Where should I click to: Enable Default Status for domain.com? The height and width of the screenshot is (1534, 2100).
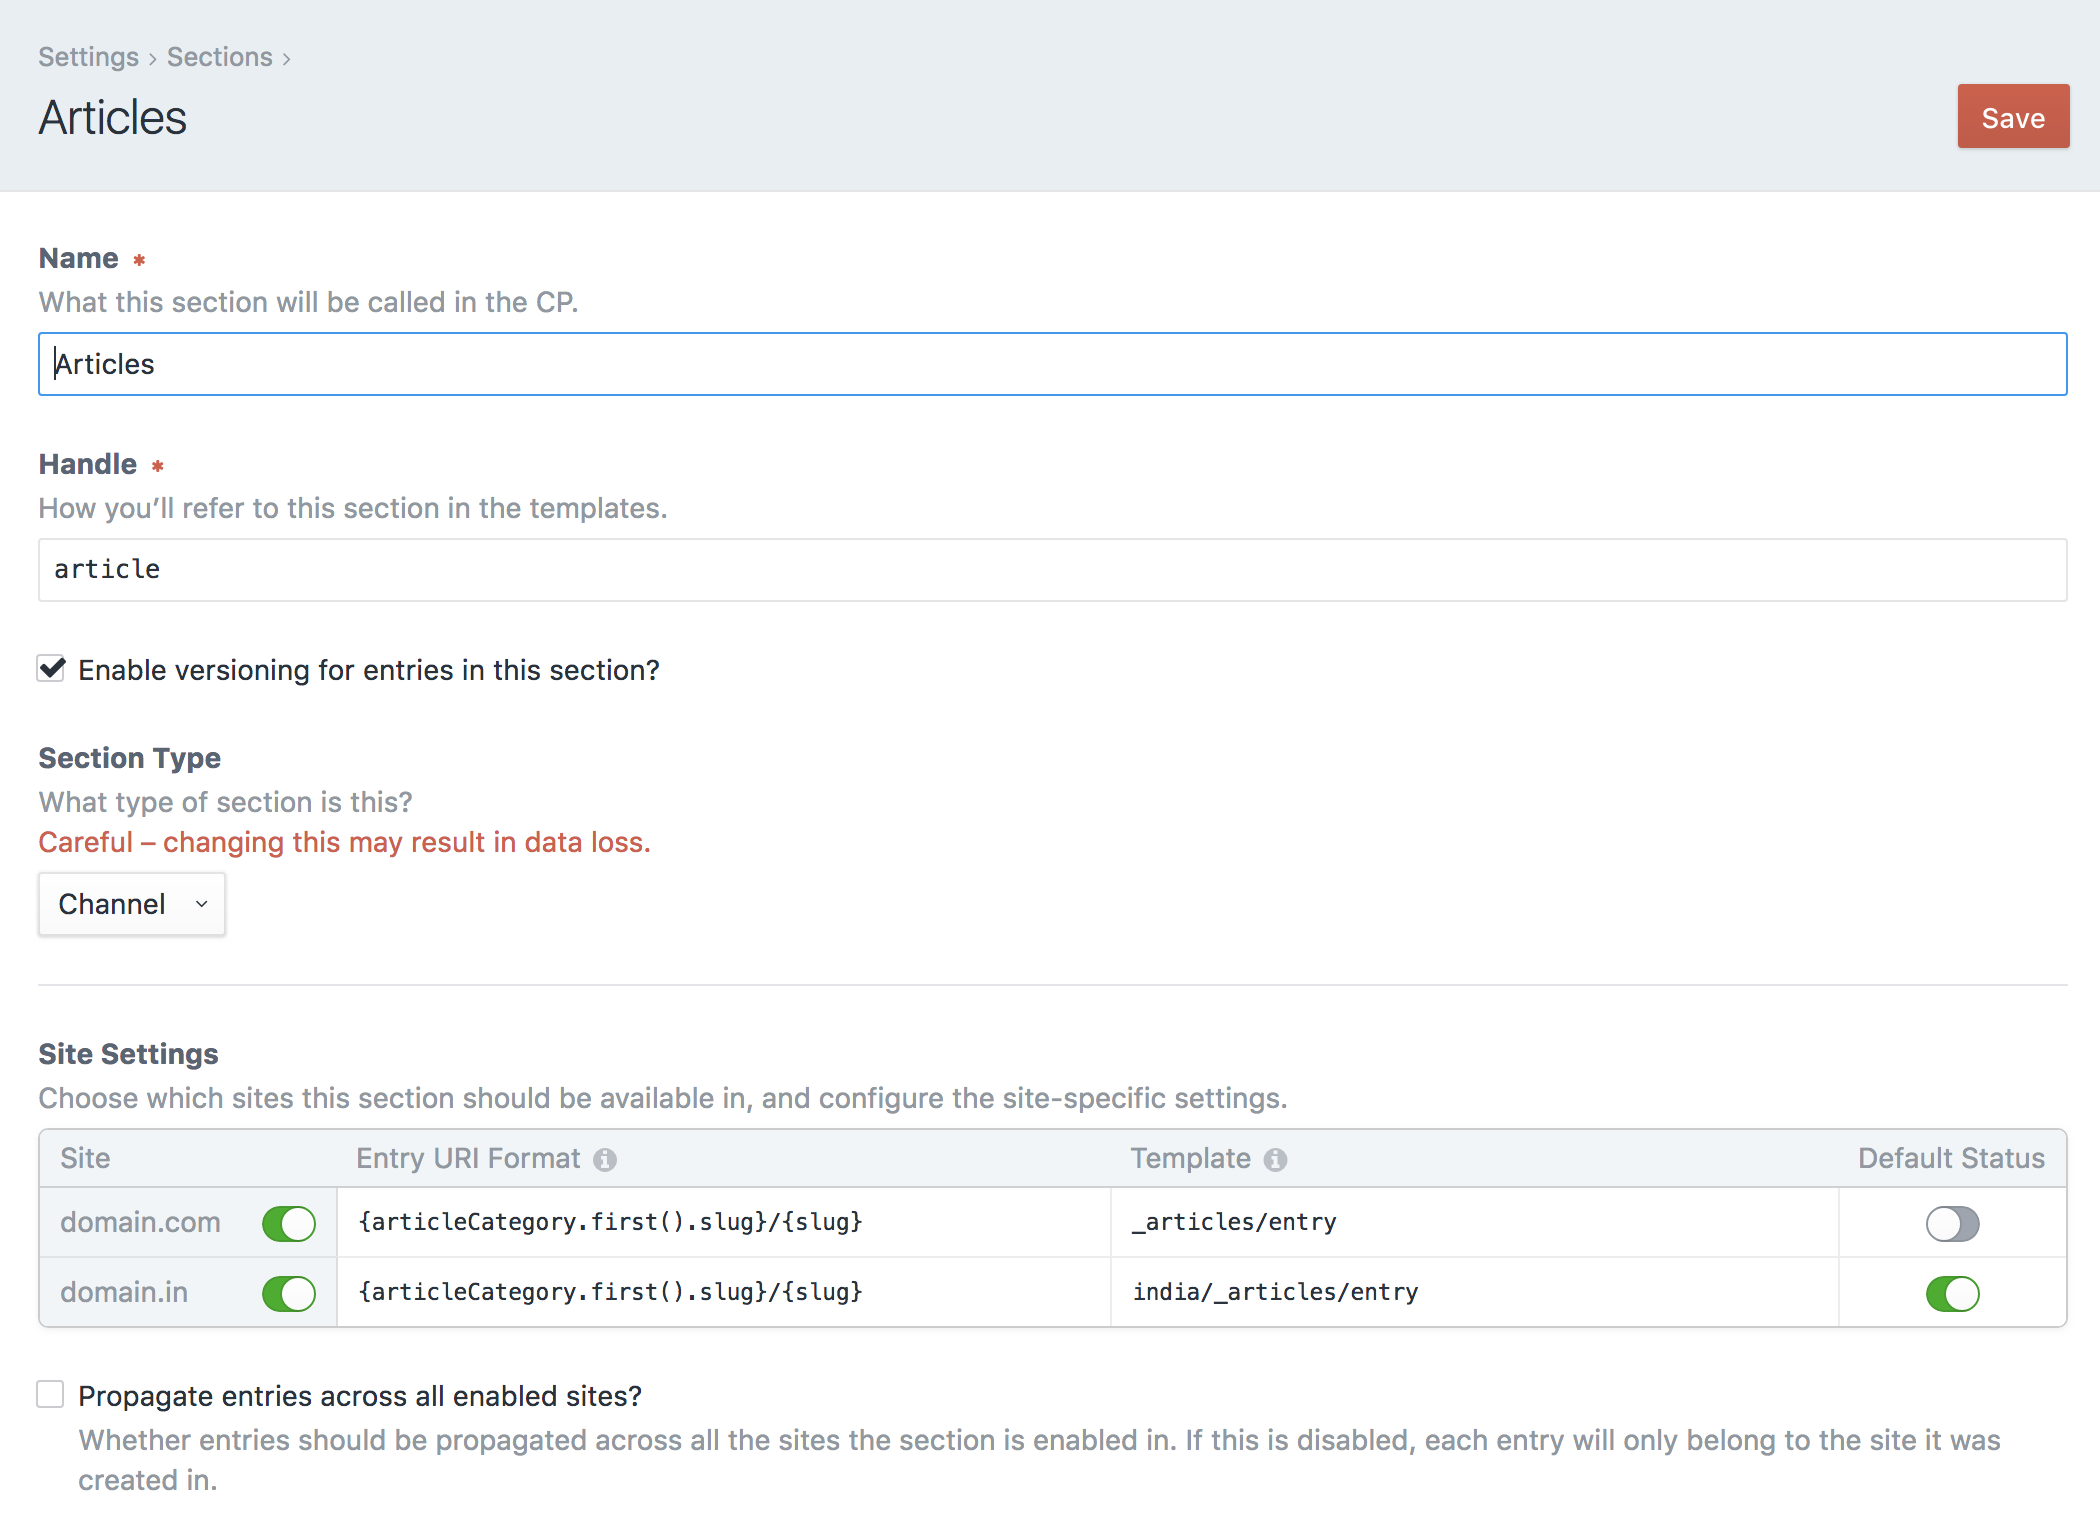[1951, 1222]
